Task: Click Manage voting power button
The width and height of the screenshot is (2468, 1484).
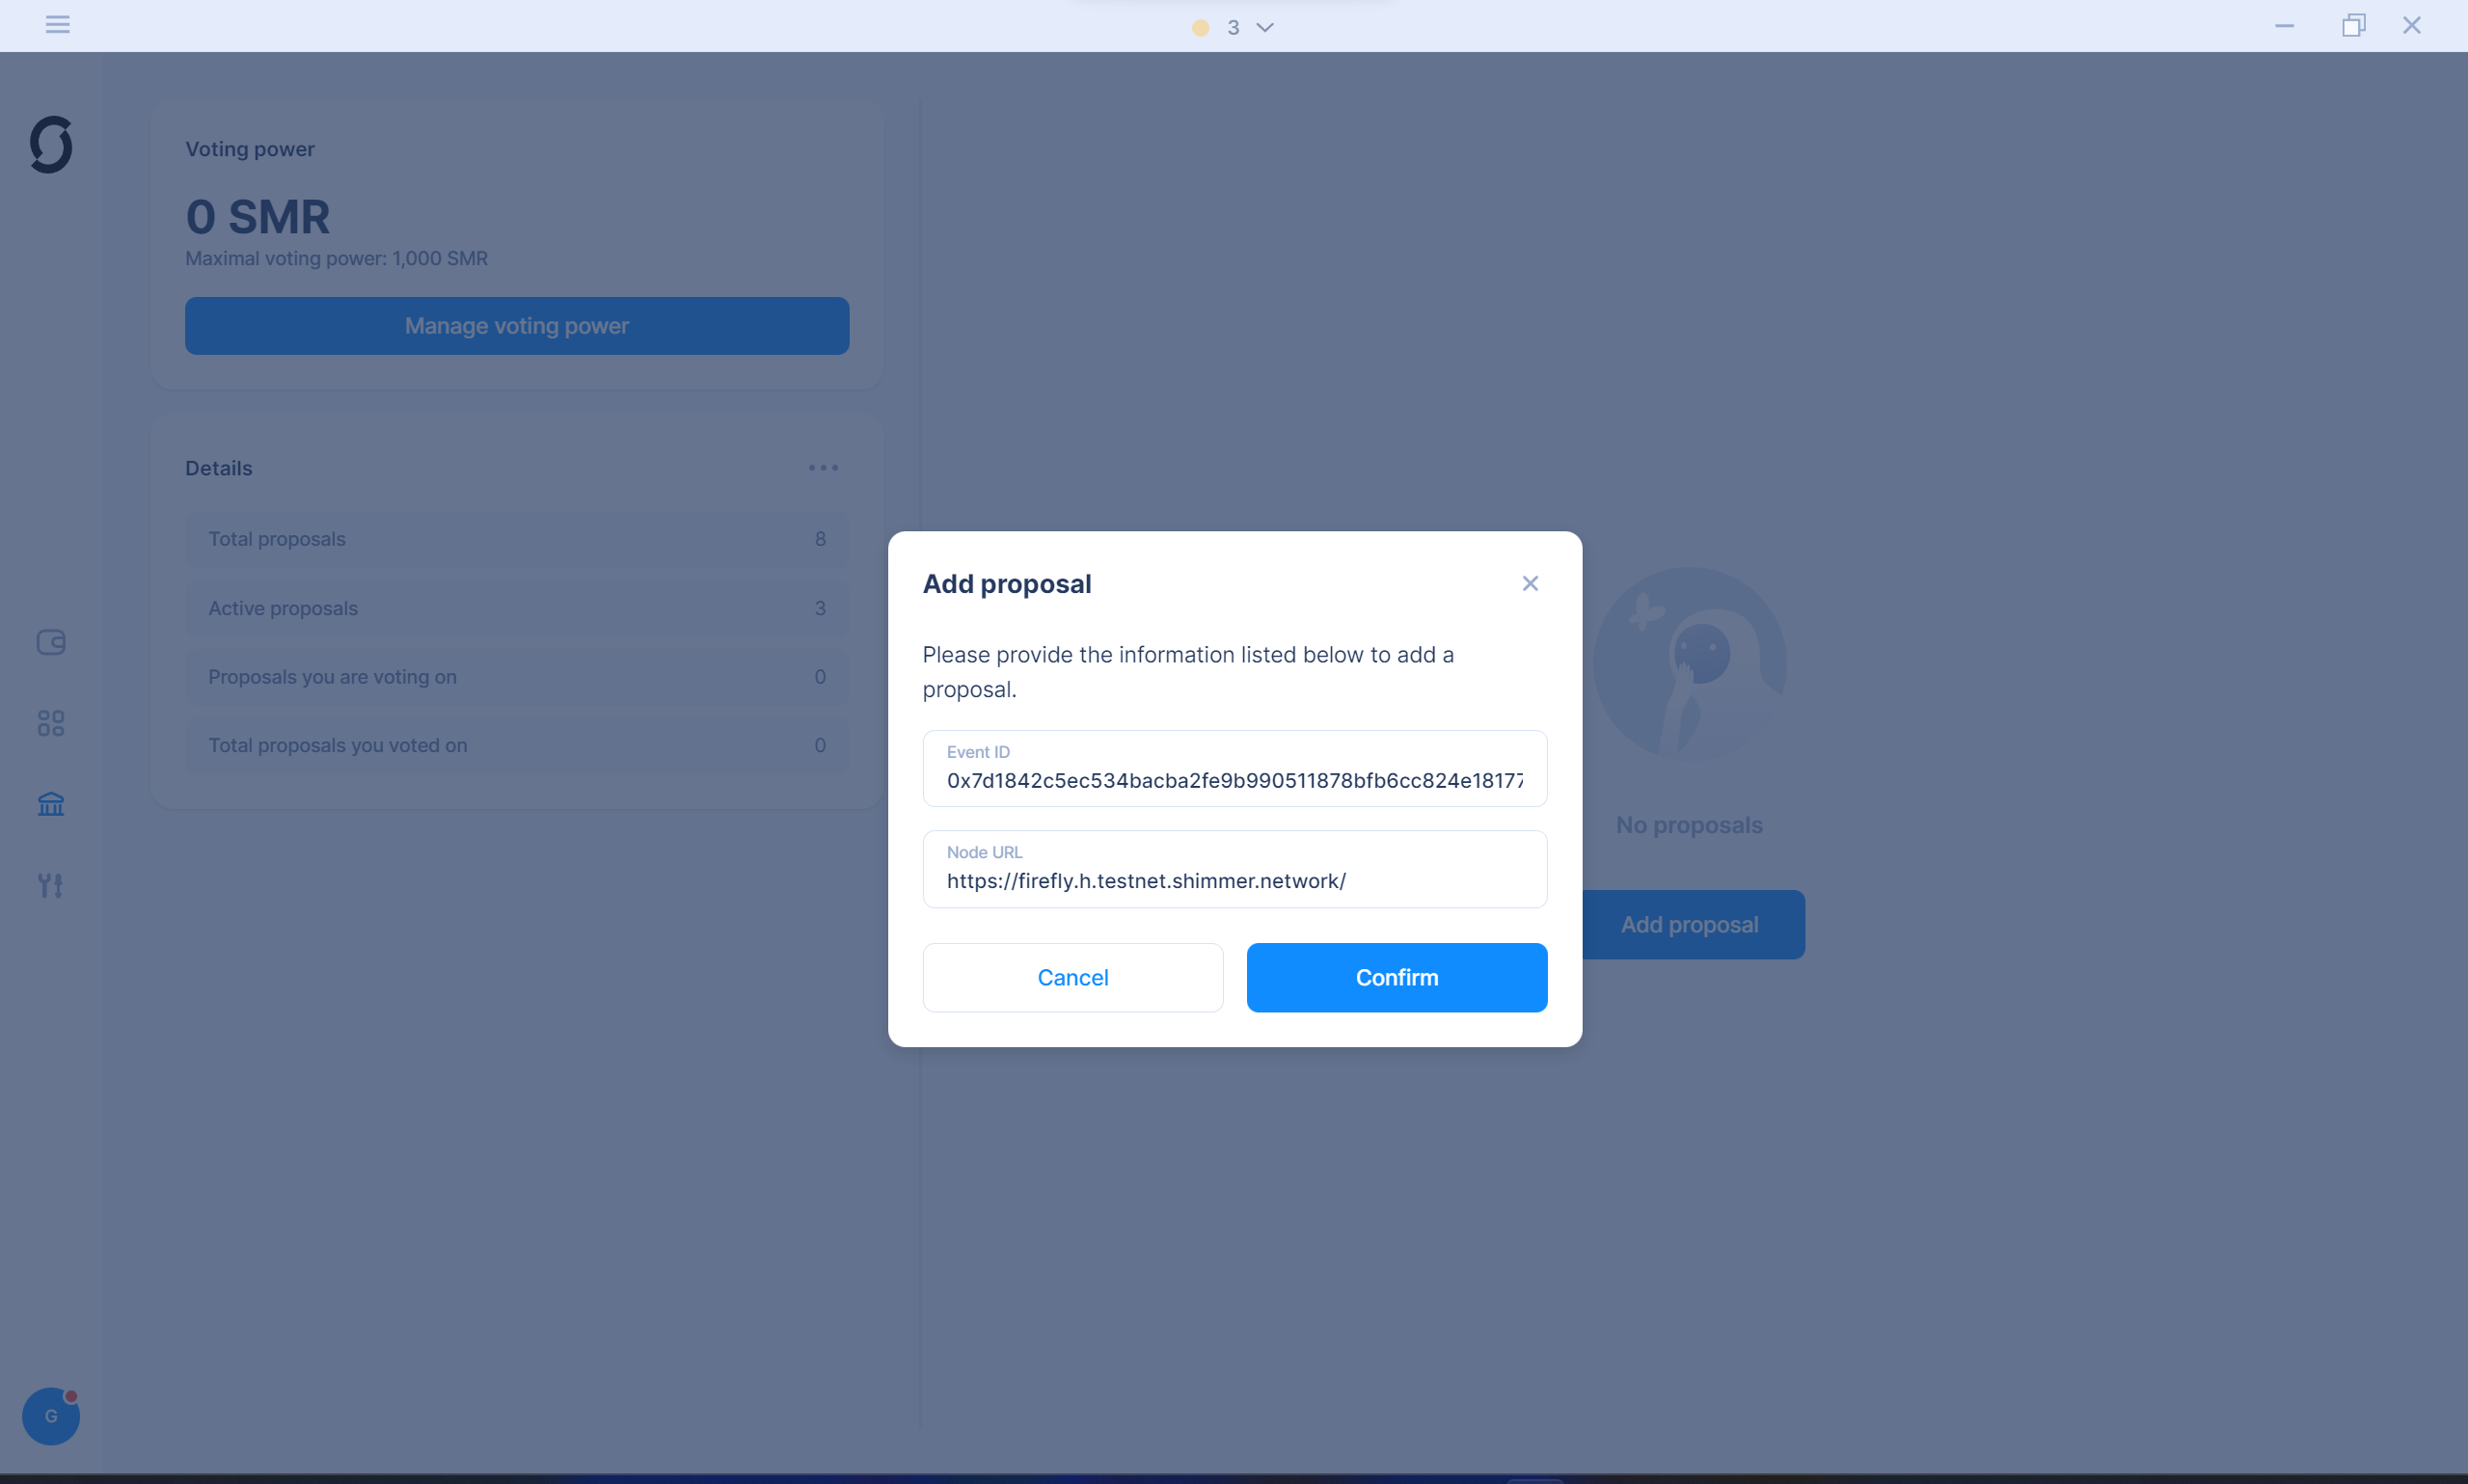Action: (518, 324)
